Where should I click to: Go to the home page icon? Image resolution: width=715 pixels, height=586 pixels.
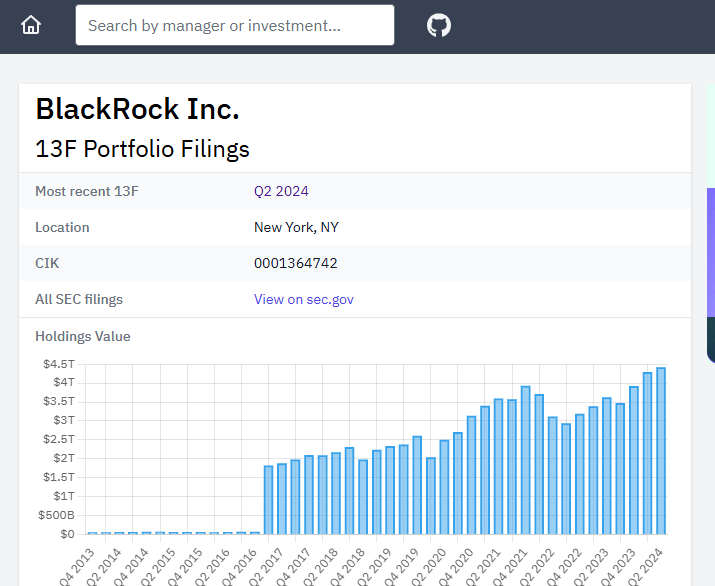[31, 25]
